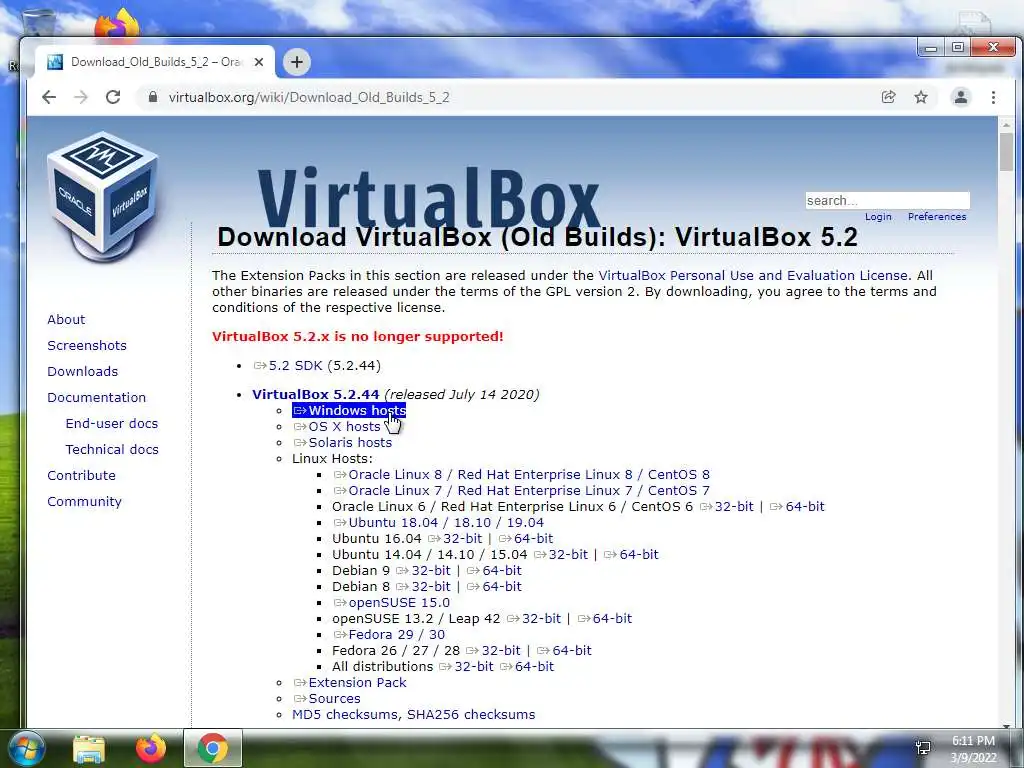Download Debian 9 32-bit package

tap(423, 570)
